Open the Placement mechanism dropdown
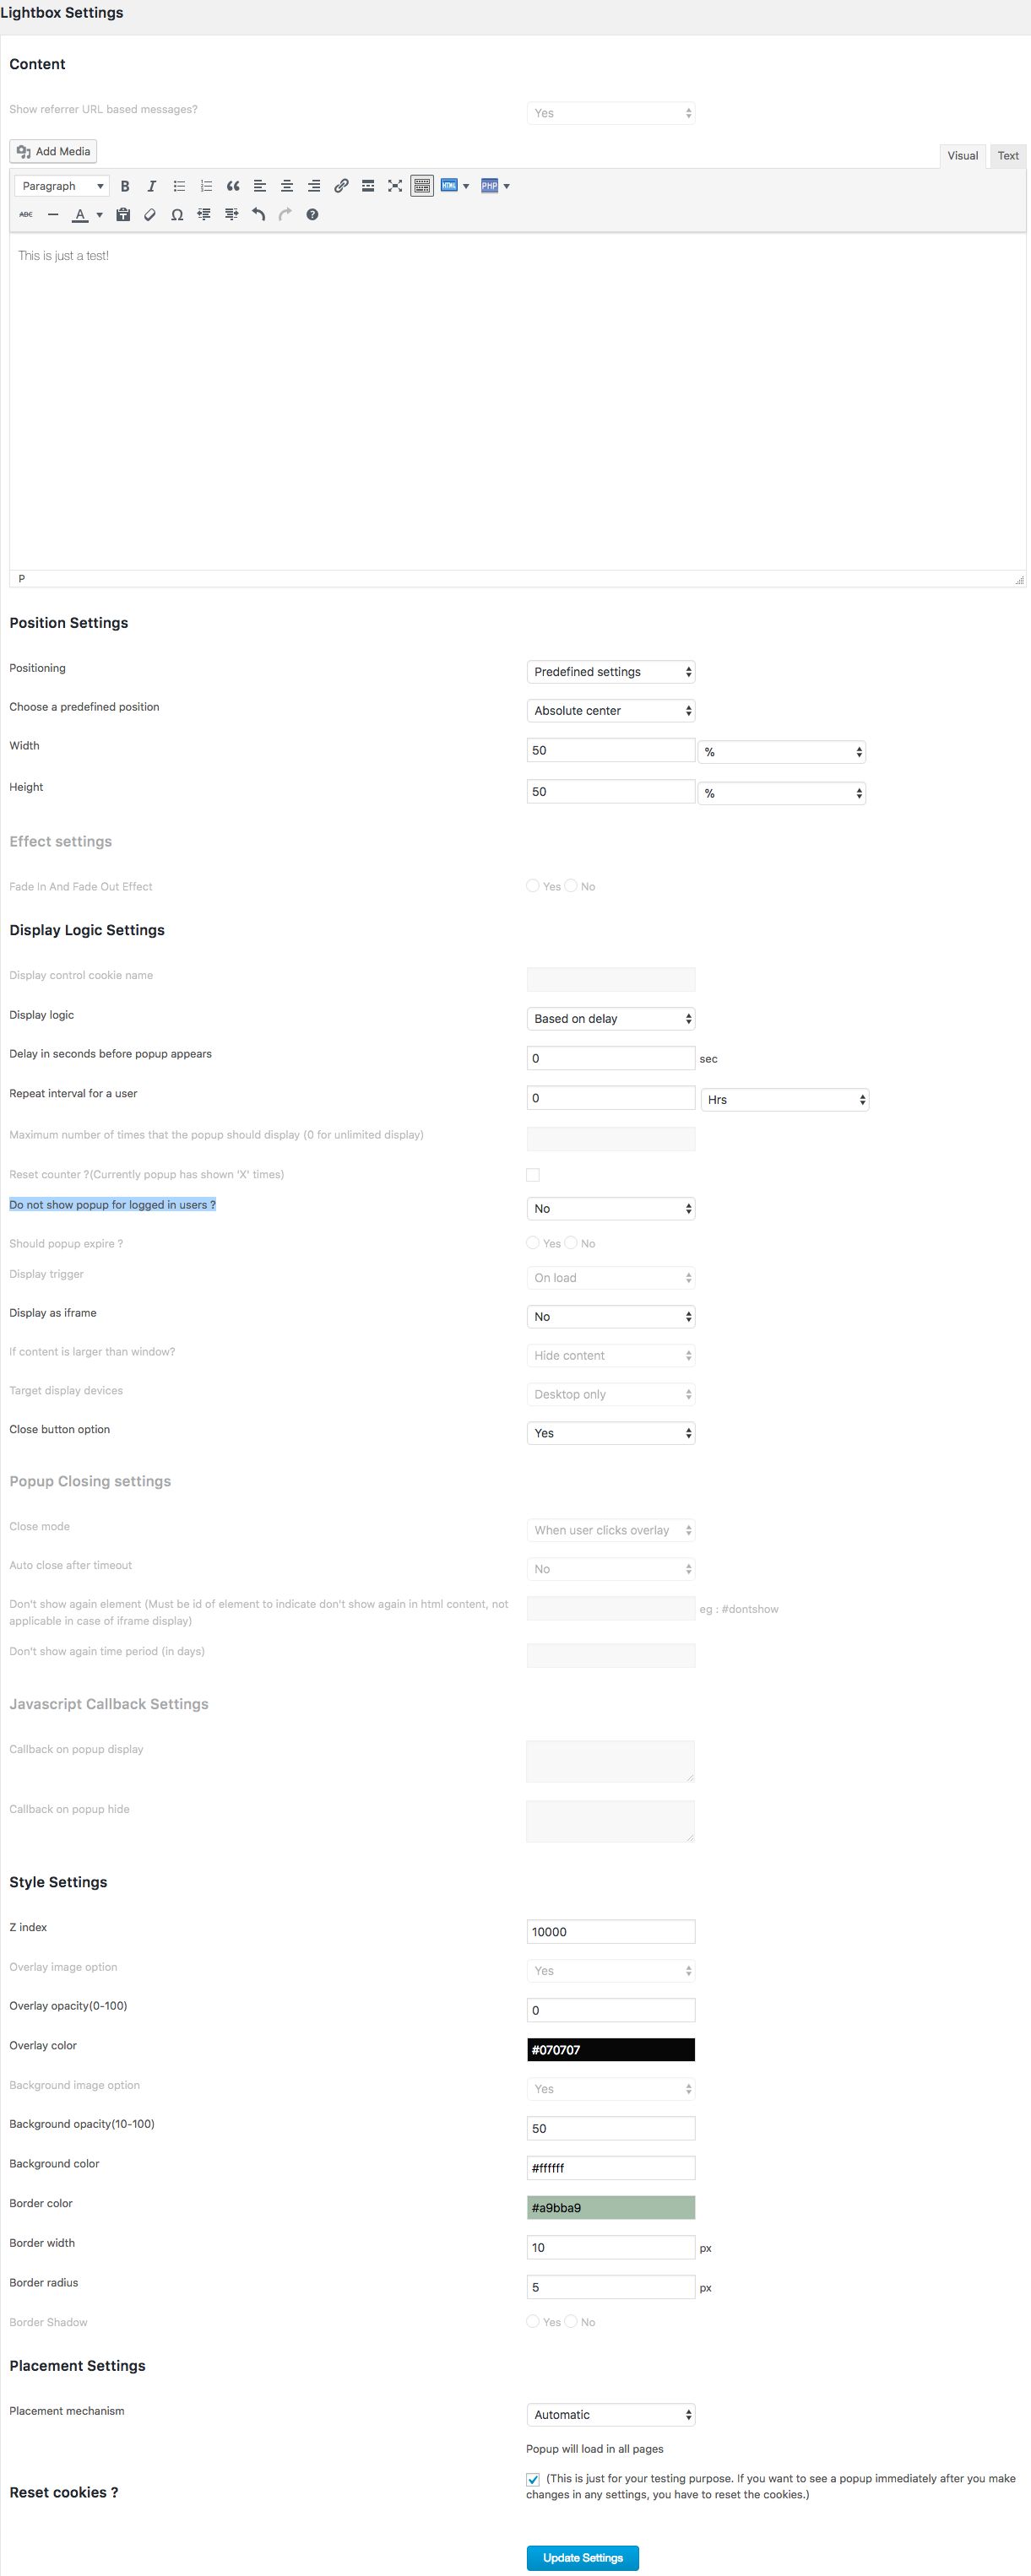This screenshot has height=2576, width=1031. coord(610,2415)
